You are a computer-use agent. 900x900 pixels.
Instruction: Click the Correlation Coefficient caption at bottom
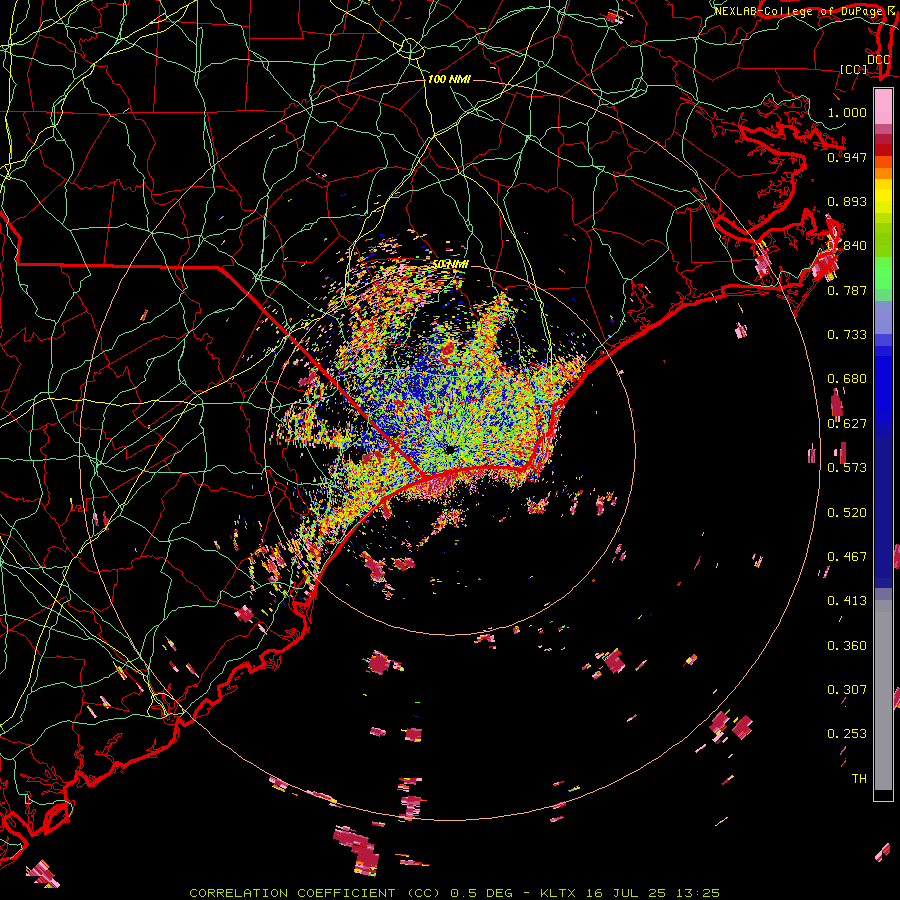(x=454, y=893)
